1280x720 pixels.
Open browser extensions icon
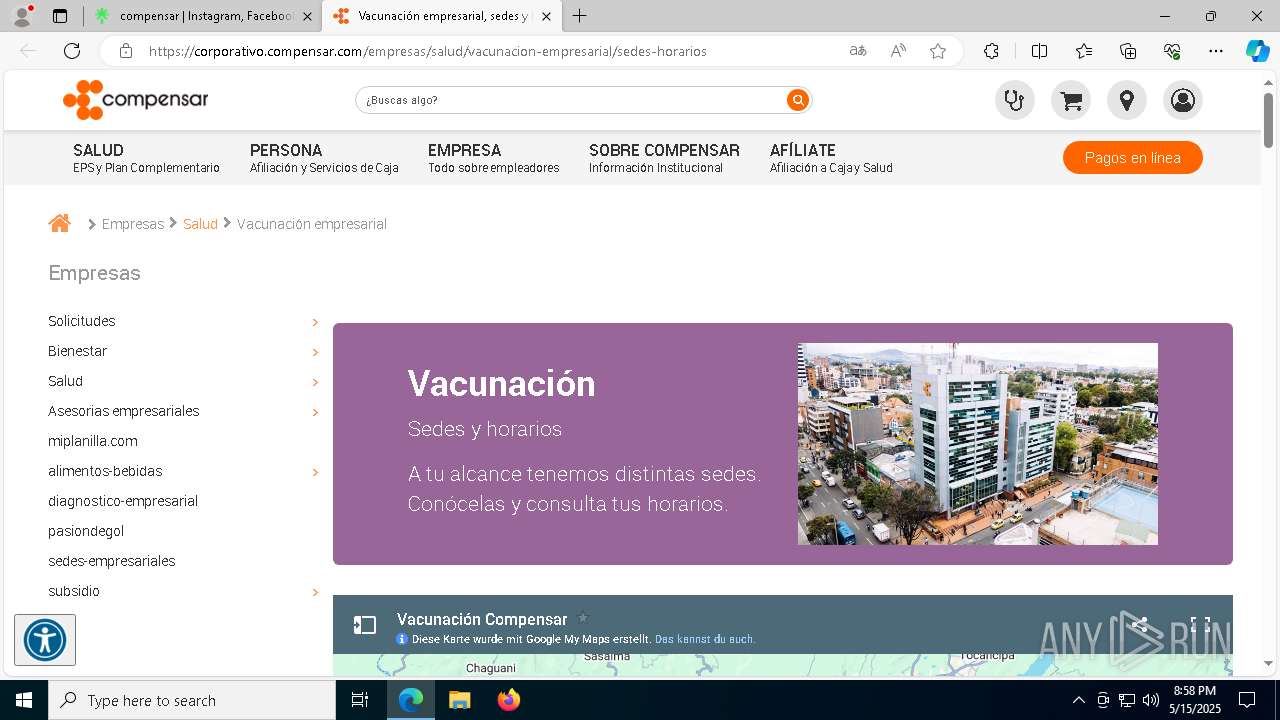tap(991, 51)
